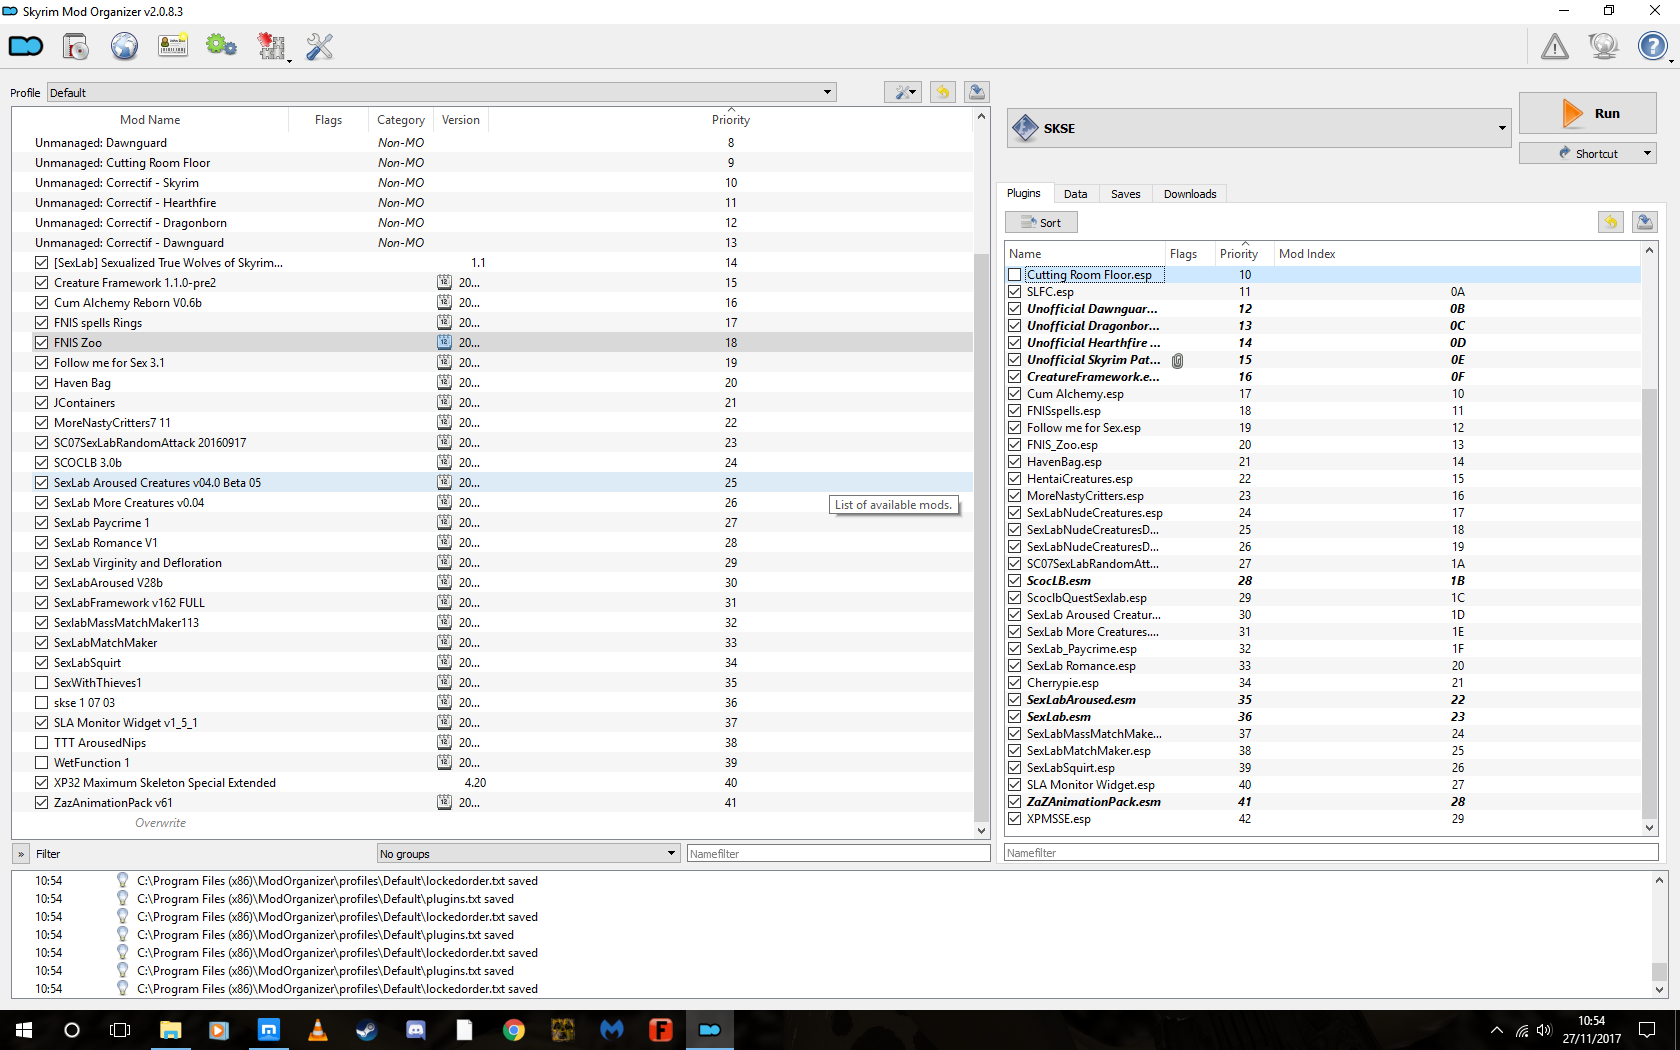Switch to the Downloads tab
The image size is (1680, 1050).
click(1189, 194)
